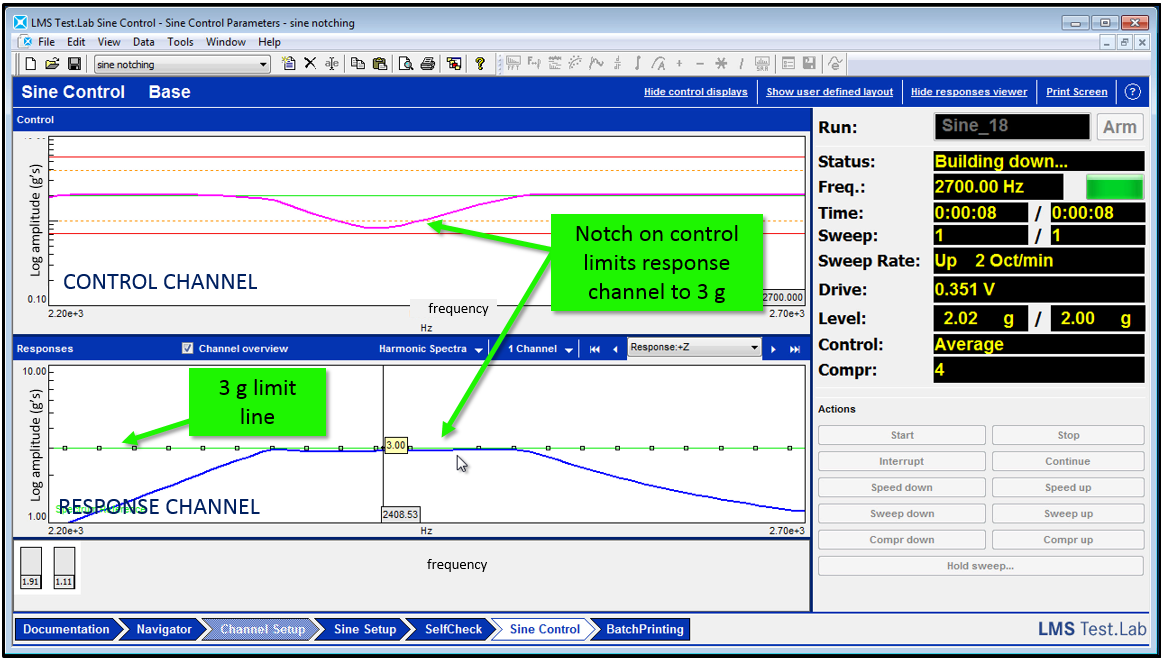Click the green status indicator next to Freq

pyautogui.click(x=1115, y=187)
